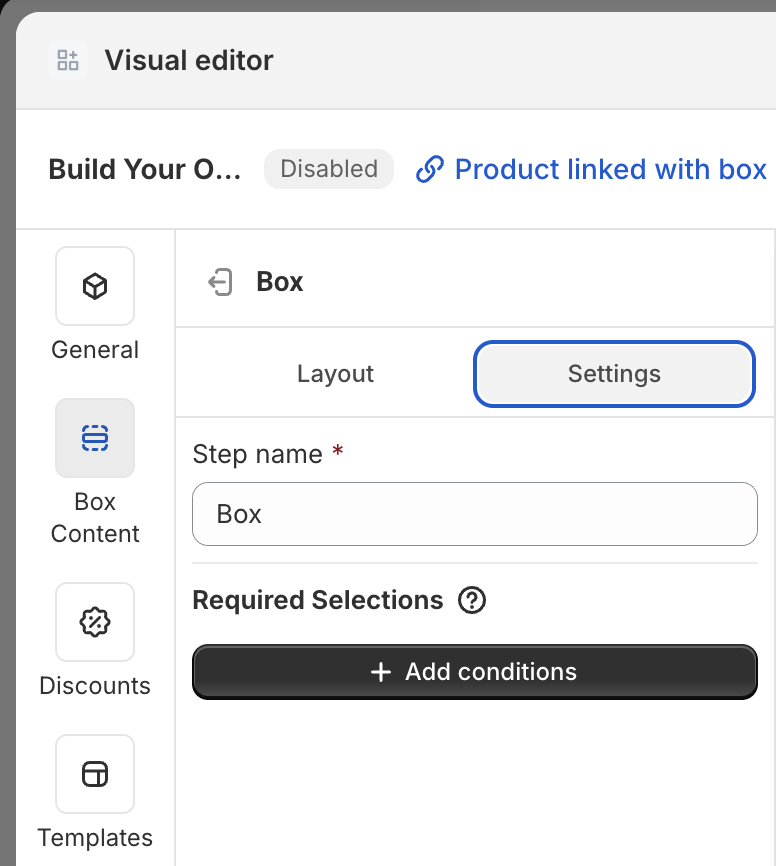Viewport: 776px width, 866px height.
Task: Switch to the Layout tab
Action: (335, 374)
